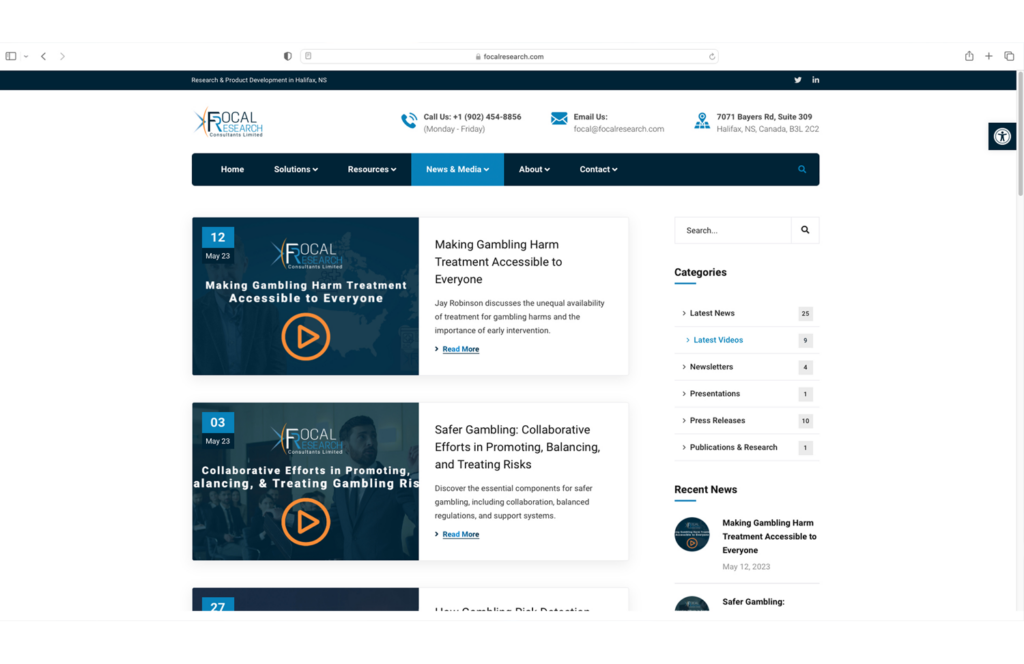Reload the page with the refresh icon

712,57
